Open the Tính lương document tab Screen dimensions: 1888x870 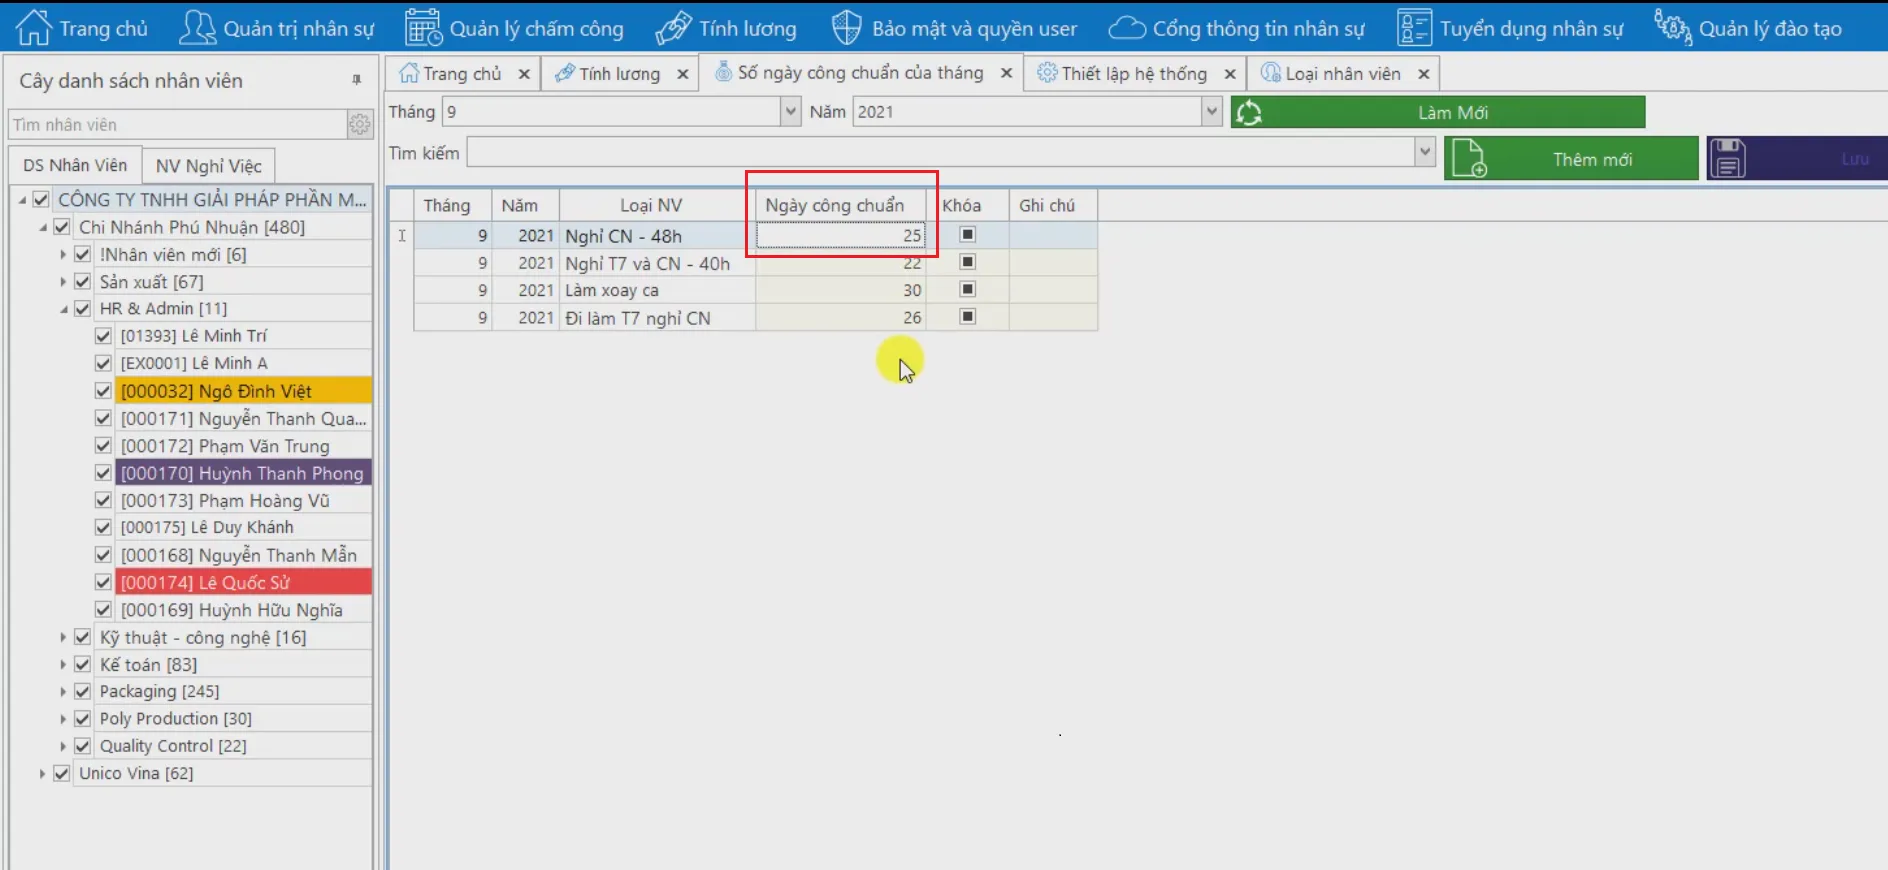(619, 74)
